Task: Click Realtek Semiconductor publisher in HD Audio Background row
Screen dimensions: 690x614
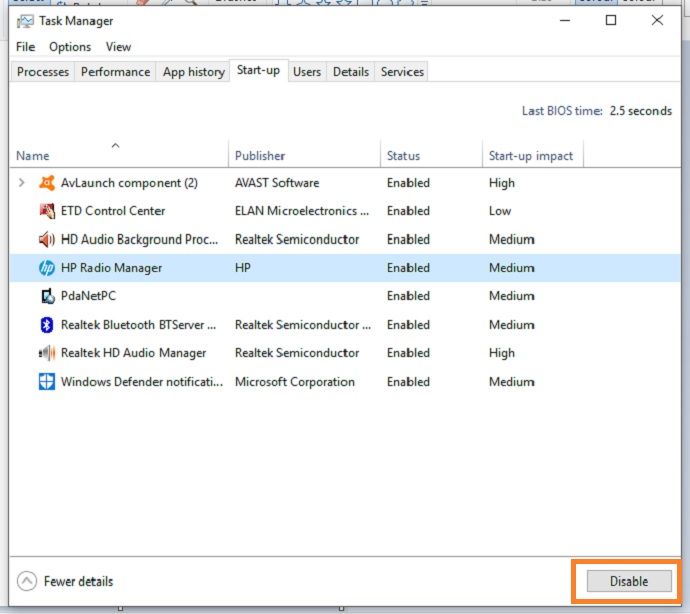Action: (x=297, y=239)
